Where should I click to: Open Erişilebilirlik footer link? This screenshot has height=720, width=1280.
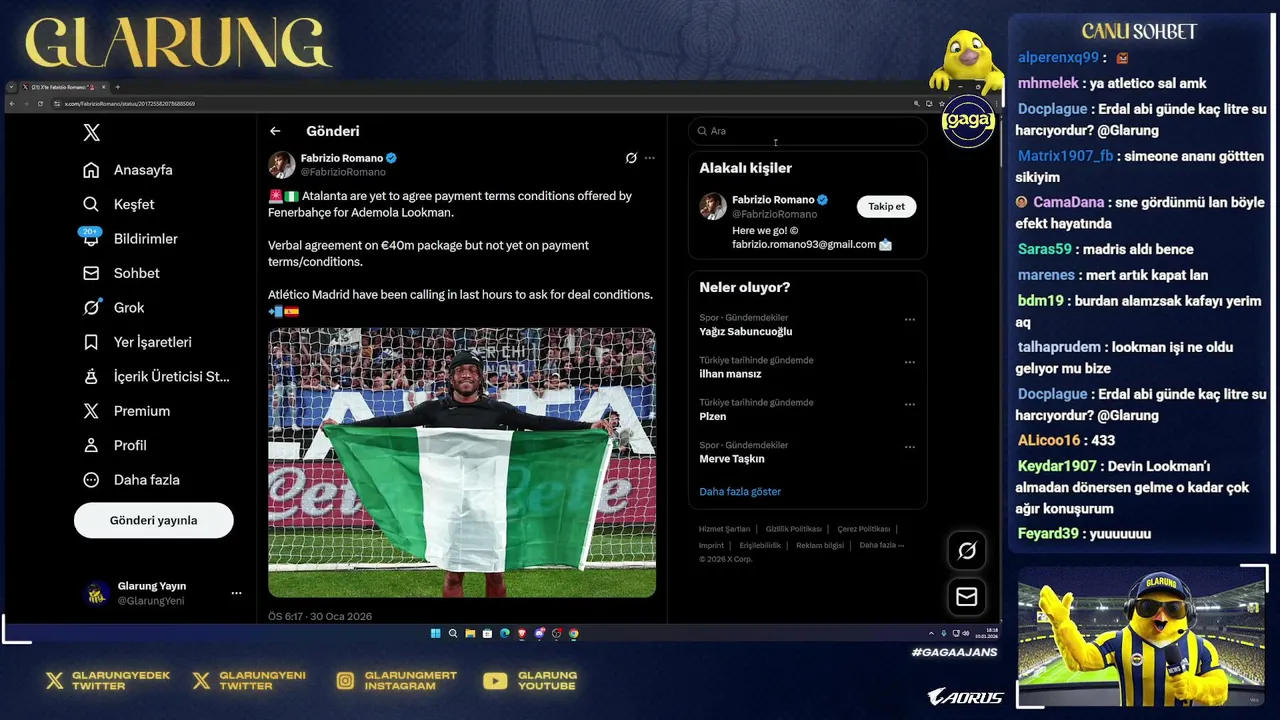click(x=760, y=546)
